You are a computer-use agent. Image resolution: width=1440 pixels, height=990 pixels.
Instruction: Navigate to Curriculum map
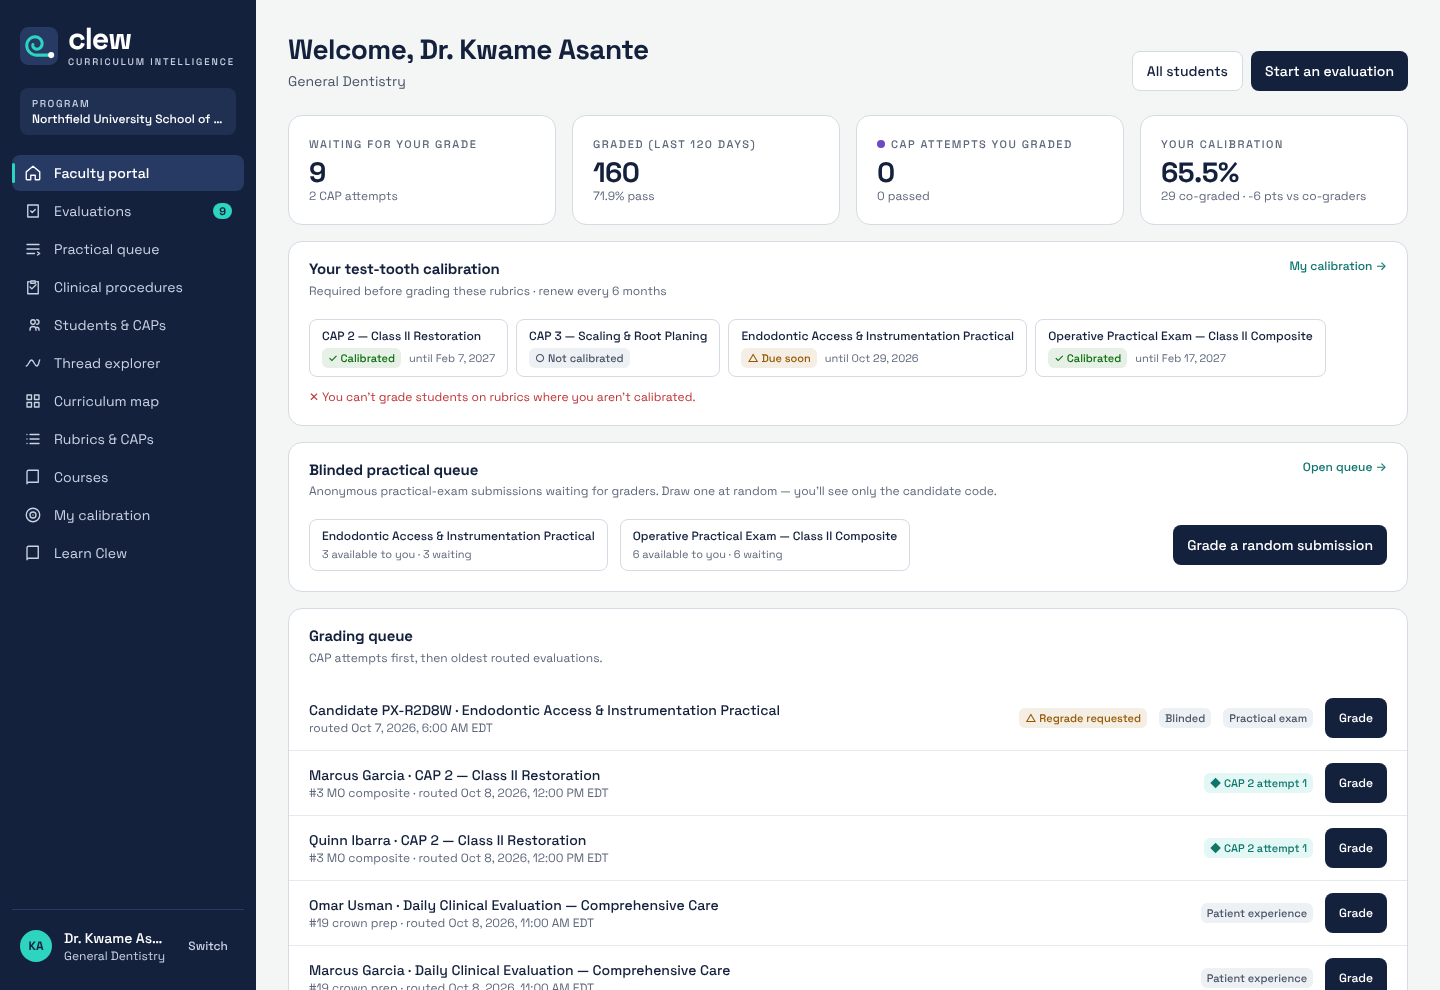pyautogui.click(x=128, y=401)
